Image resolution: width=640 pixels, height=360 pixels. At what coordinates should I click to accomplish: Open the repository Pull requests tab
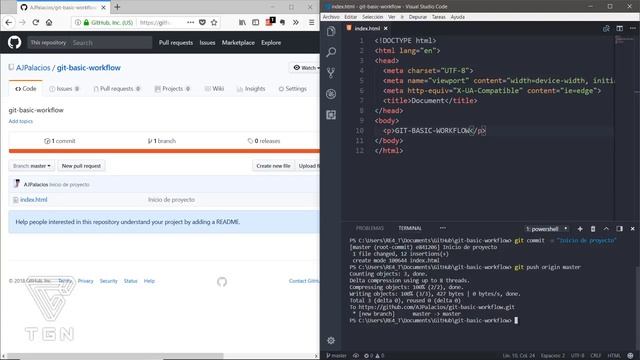click(x=117, y=89)
